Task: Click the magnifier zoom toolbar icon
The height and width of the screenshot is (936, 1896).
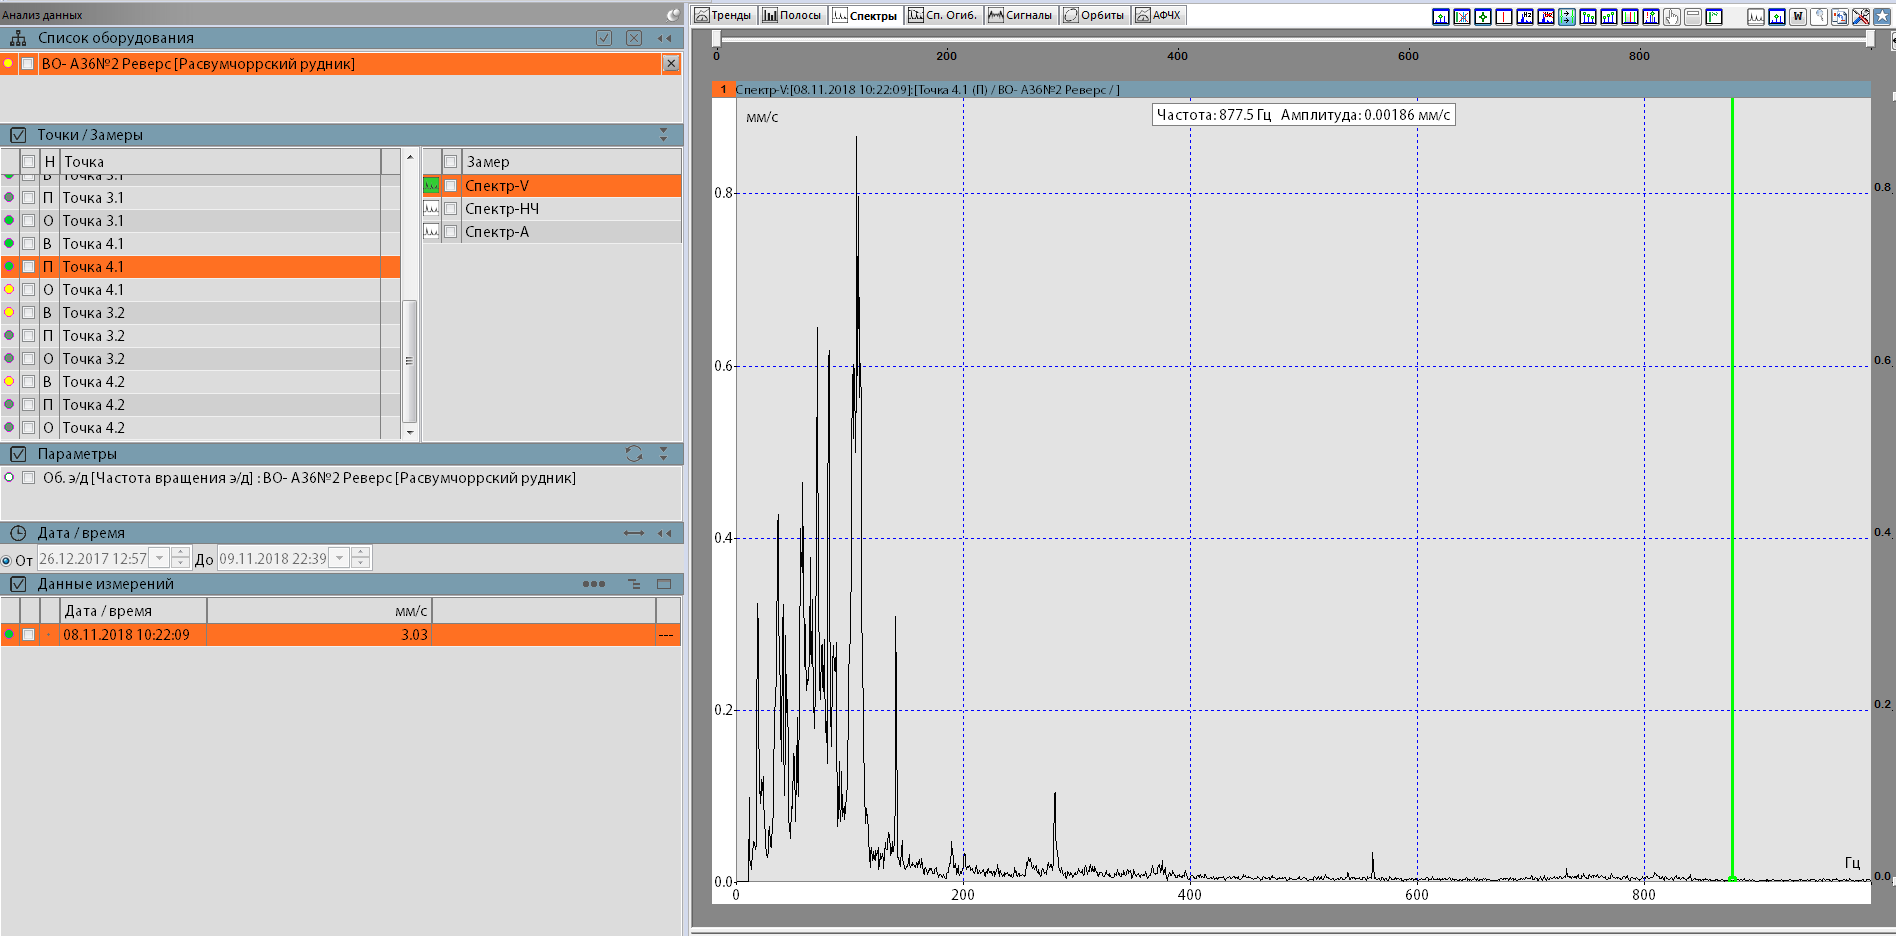Action: (x=1819, y=16)
